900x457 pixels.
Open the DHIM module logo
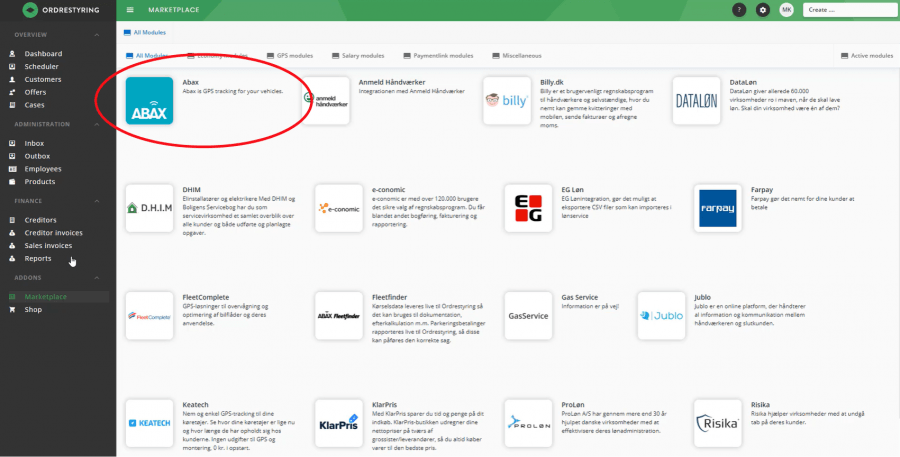(x=149, y=208)
